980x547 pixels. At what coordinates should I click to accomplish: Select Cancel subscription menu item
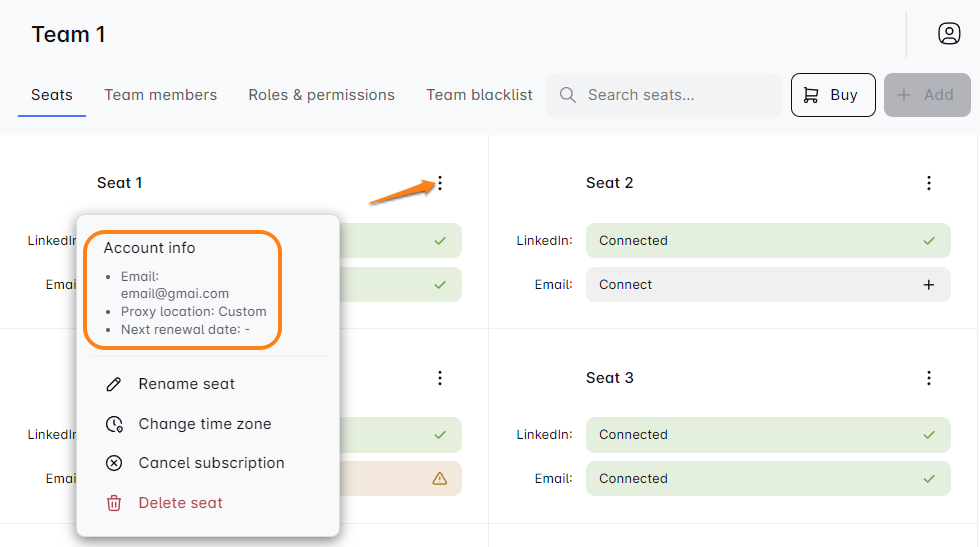click(x=211, y=463)
